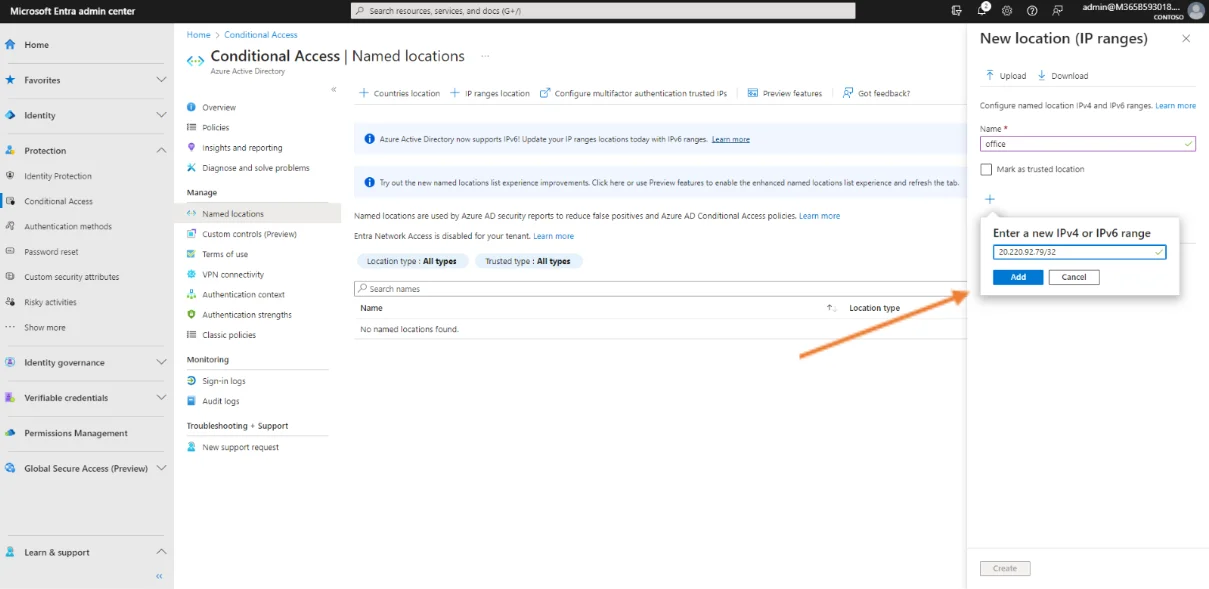The width and height of the screenshot is (1209, 589).
Task: Collapse the Protection section
Action: 161,151
